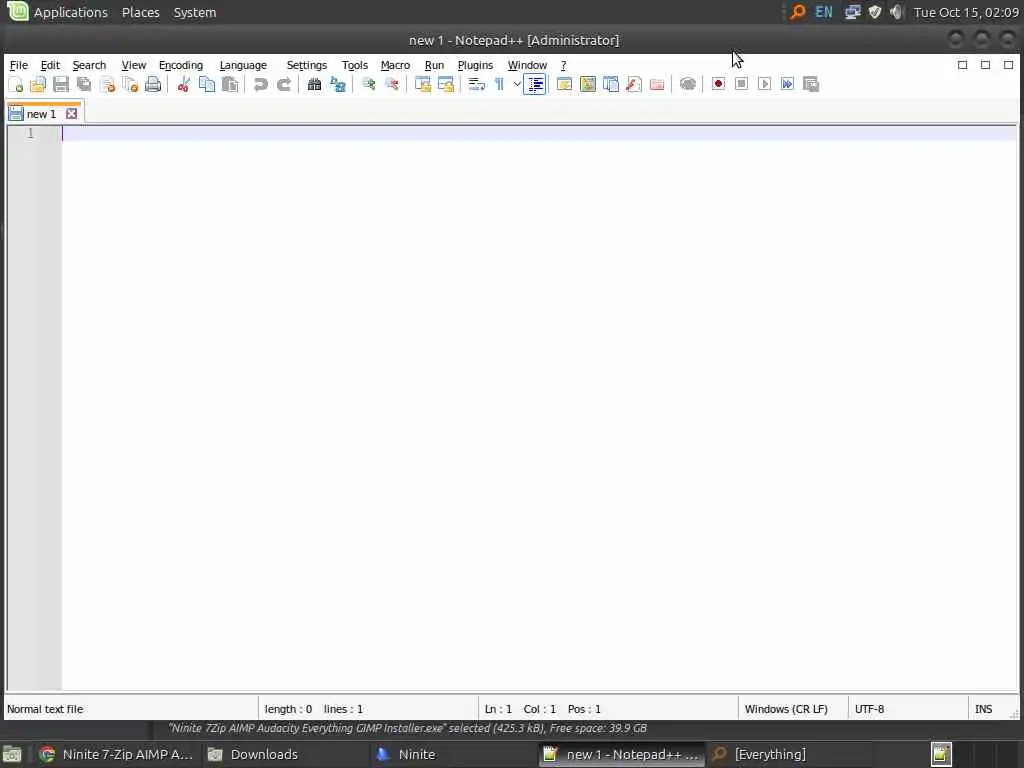
Task: Click inside the editor on line 1
Action: pyautogui.click(x=539, y=133)
